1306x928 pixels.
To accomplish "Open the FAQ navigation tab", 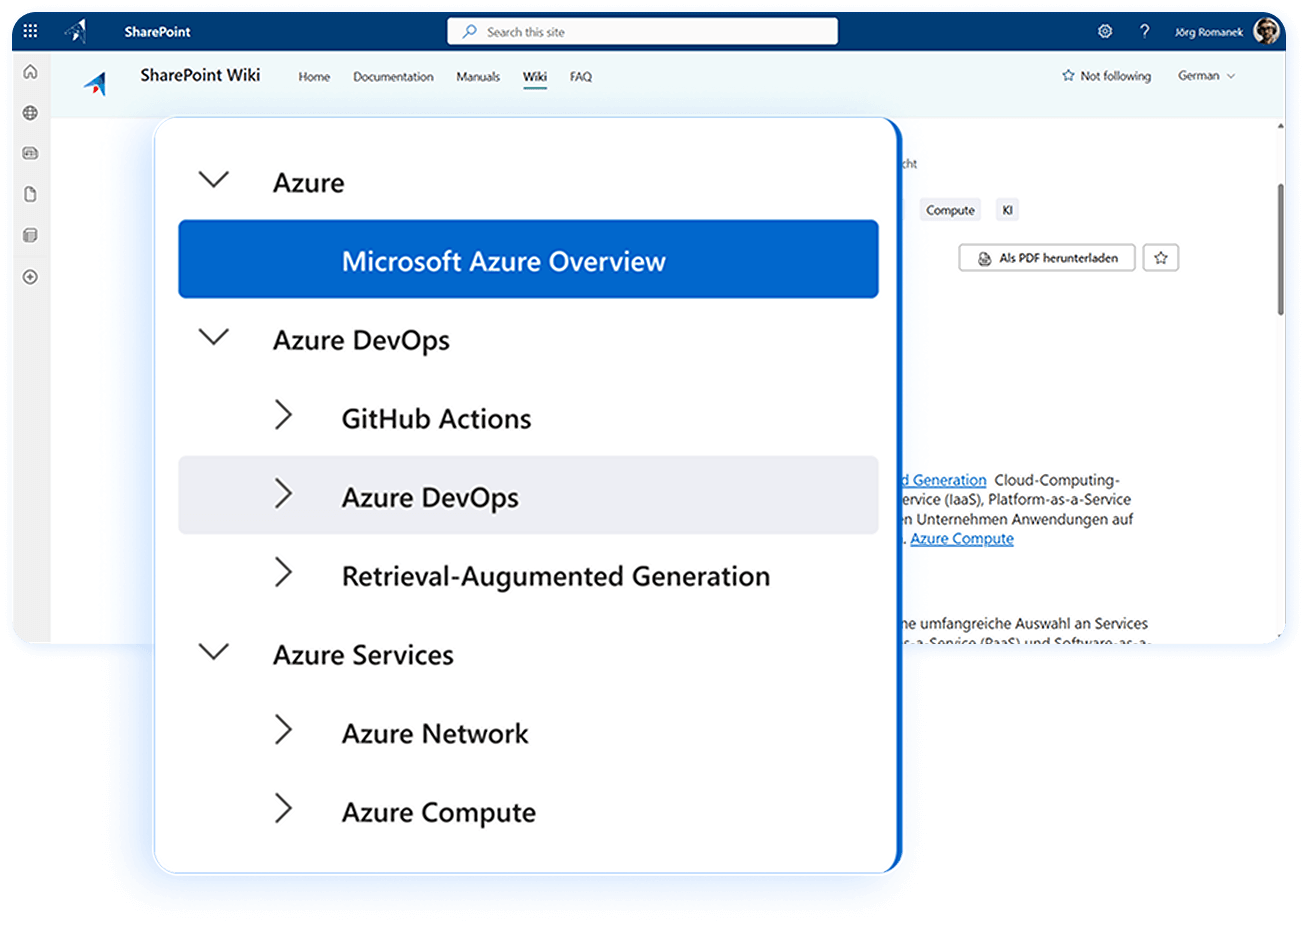I will click(581, 77).
